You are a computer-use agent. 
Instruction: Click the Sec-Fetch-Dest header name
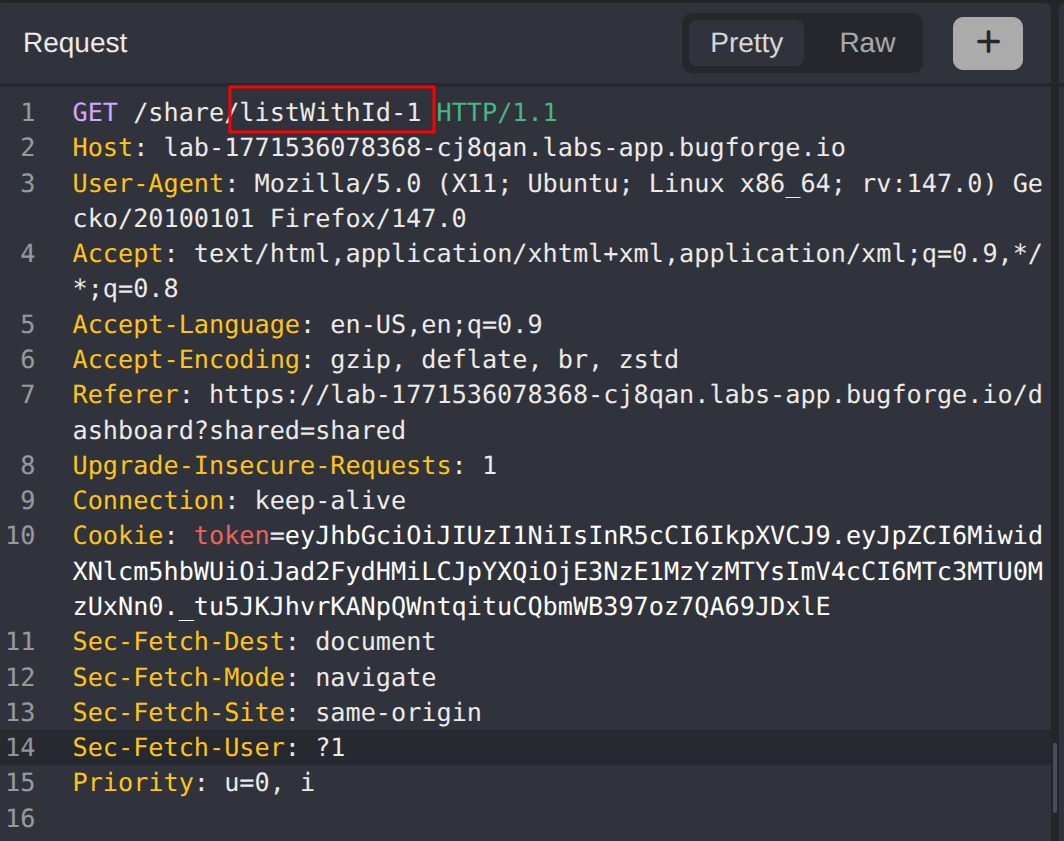click(x=178, y=642)
